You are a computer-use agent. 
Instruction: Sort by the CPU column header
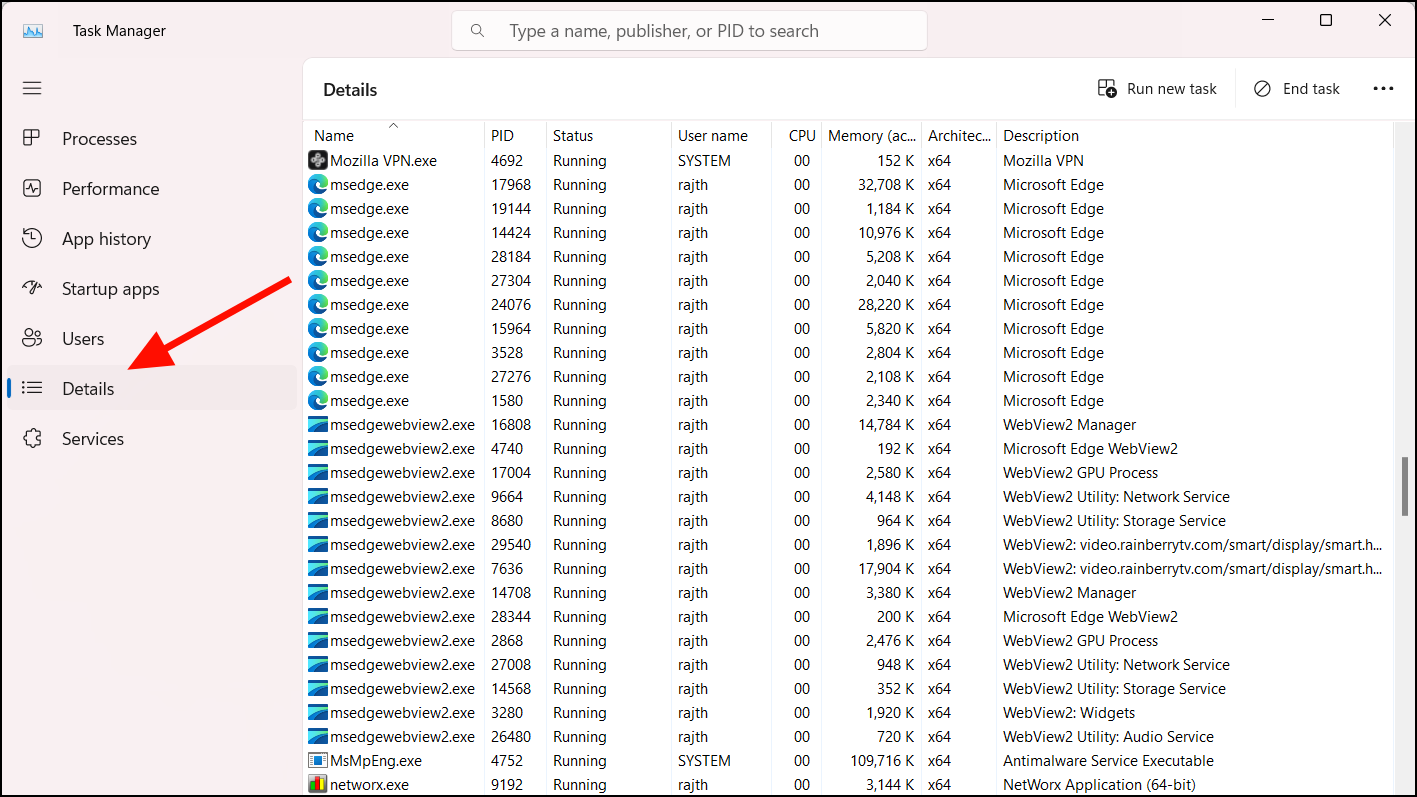797,136
